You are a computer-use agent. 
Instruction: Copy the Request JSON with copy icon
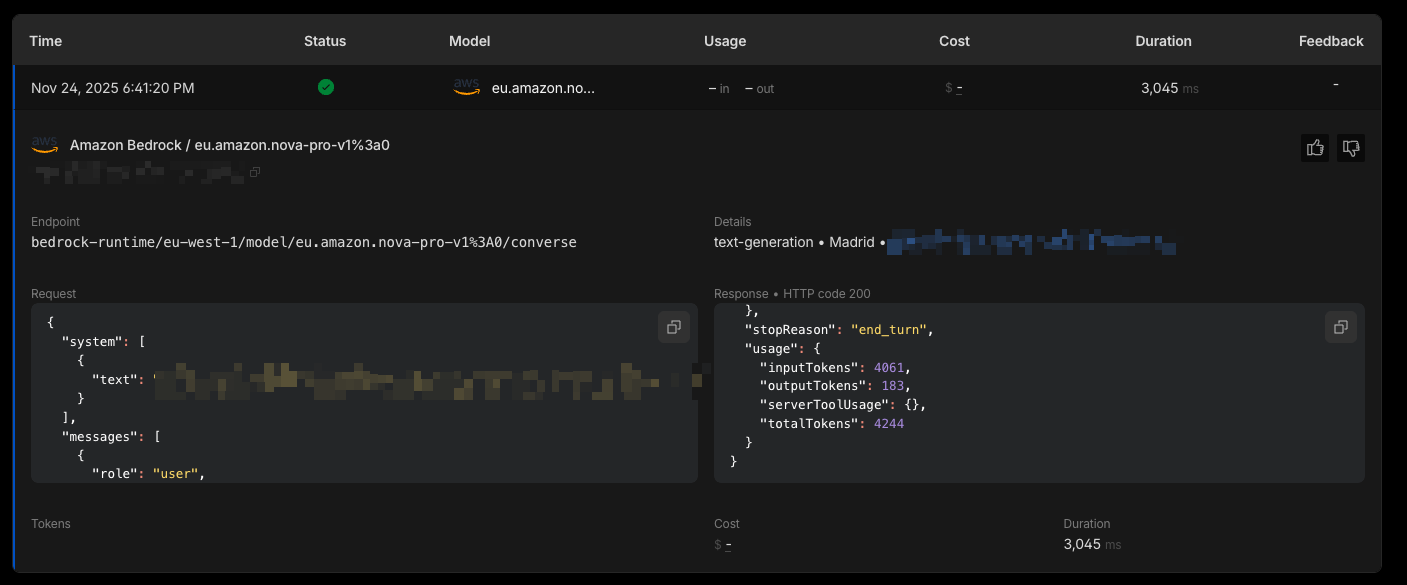(x=674, y=327)
